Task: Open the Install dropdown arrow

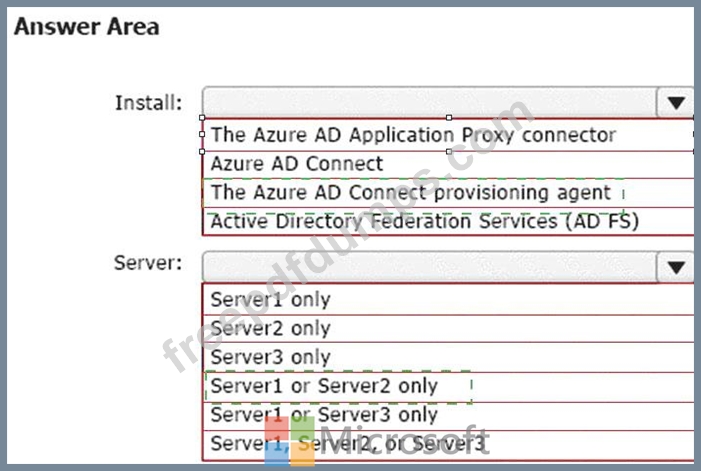Action: tap(676, 102)
